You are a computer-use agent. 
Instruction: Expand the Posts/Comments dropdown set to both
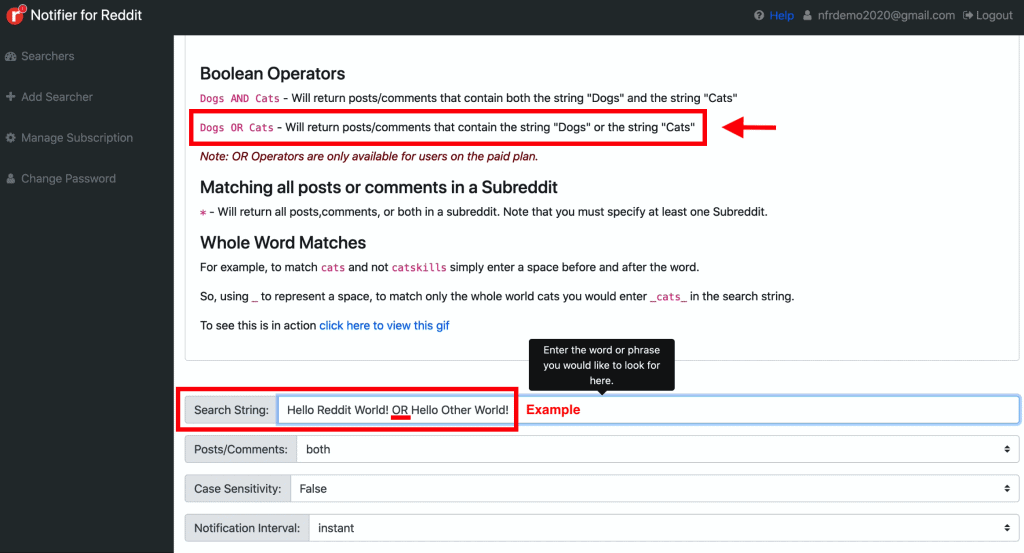[658, 449]
